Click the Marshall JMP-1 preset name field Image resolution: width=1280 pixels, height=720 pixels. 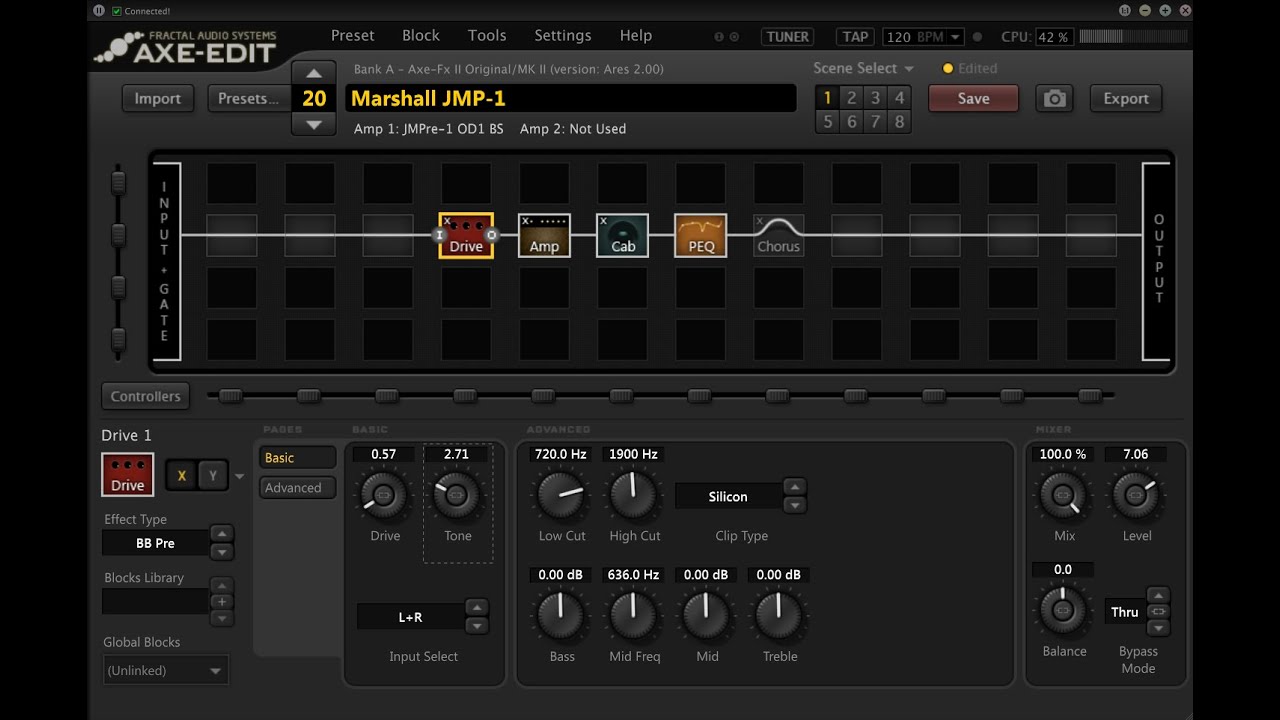click(571, 98)
